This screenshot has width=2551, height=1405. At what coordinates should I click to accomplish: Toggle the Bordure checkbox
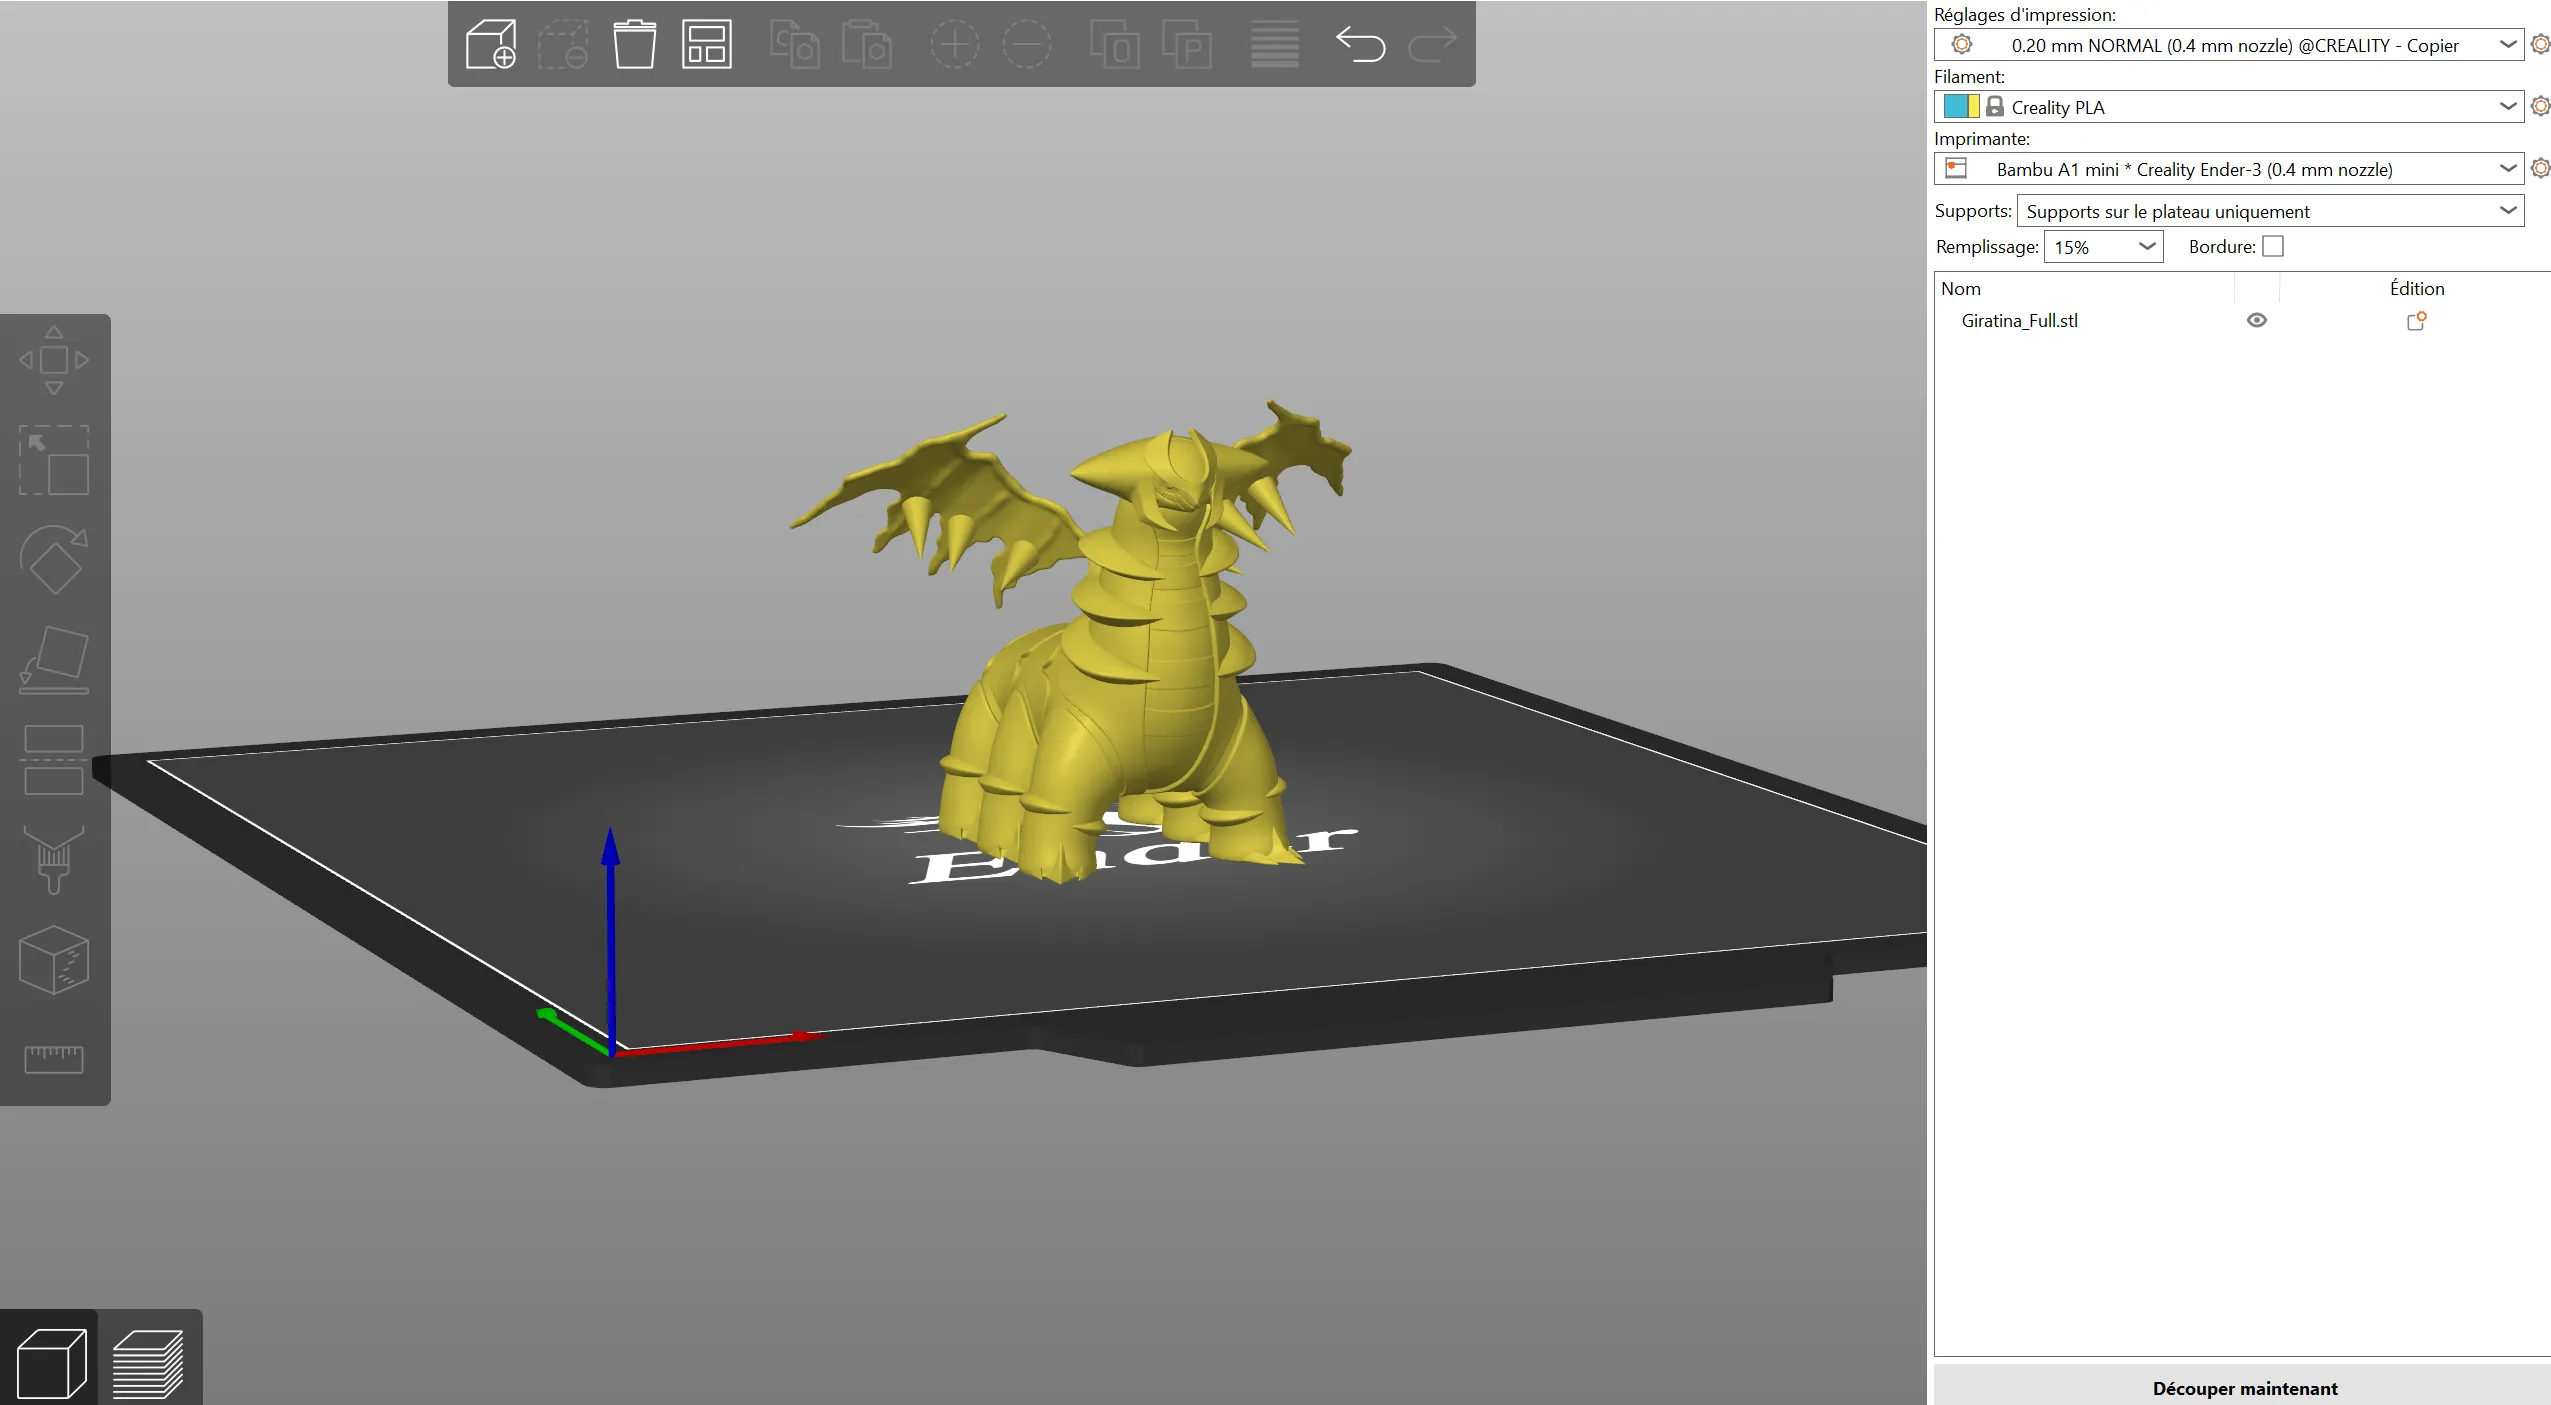pos(2273,246)
